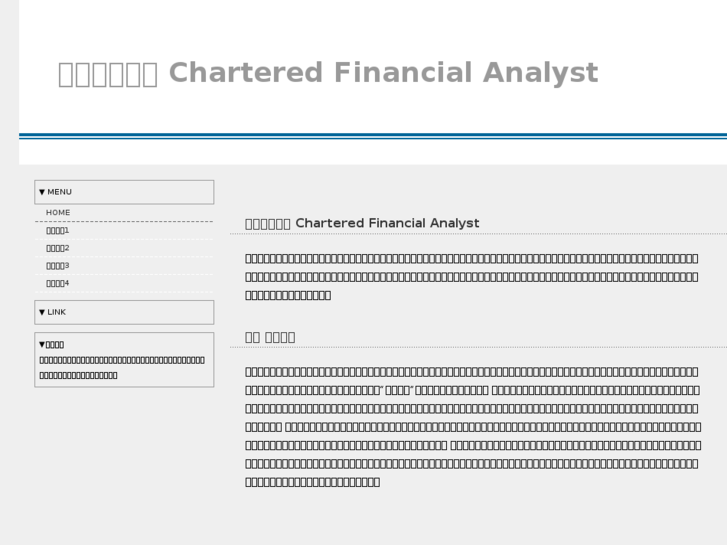Click the triangle in the bottom sidebar box
Image resolution: width=727 pixels, height=545 pixels.
click(x=42, y=344)
